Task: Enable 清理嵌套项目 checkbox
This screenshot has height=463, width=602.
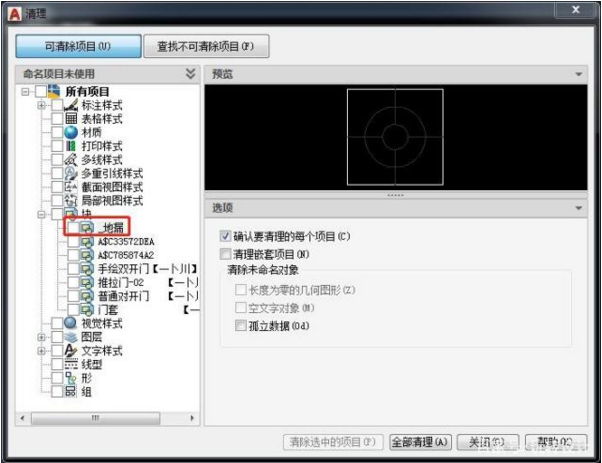Action: pyautogui.click(x=225, y=254)
